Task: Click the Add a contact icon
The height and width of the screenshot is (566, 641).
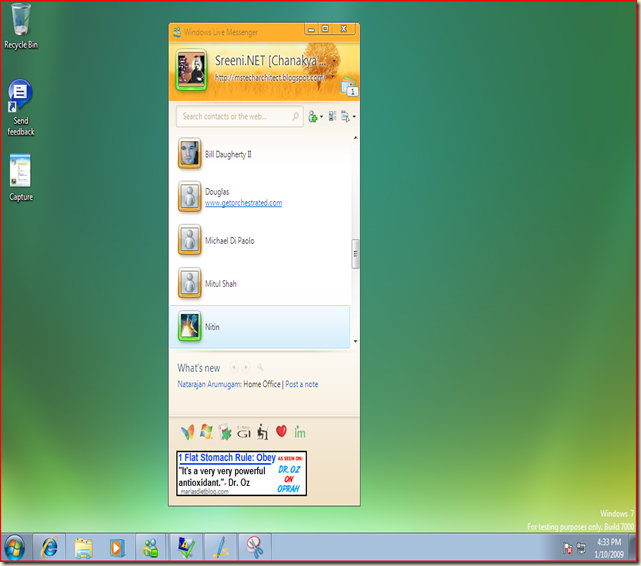Action: pyautogui.click(x=313, y=116)
